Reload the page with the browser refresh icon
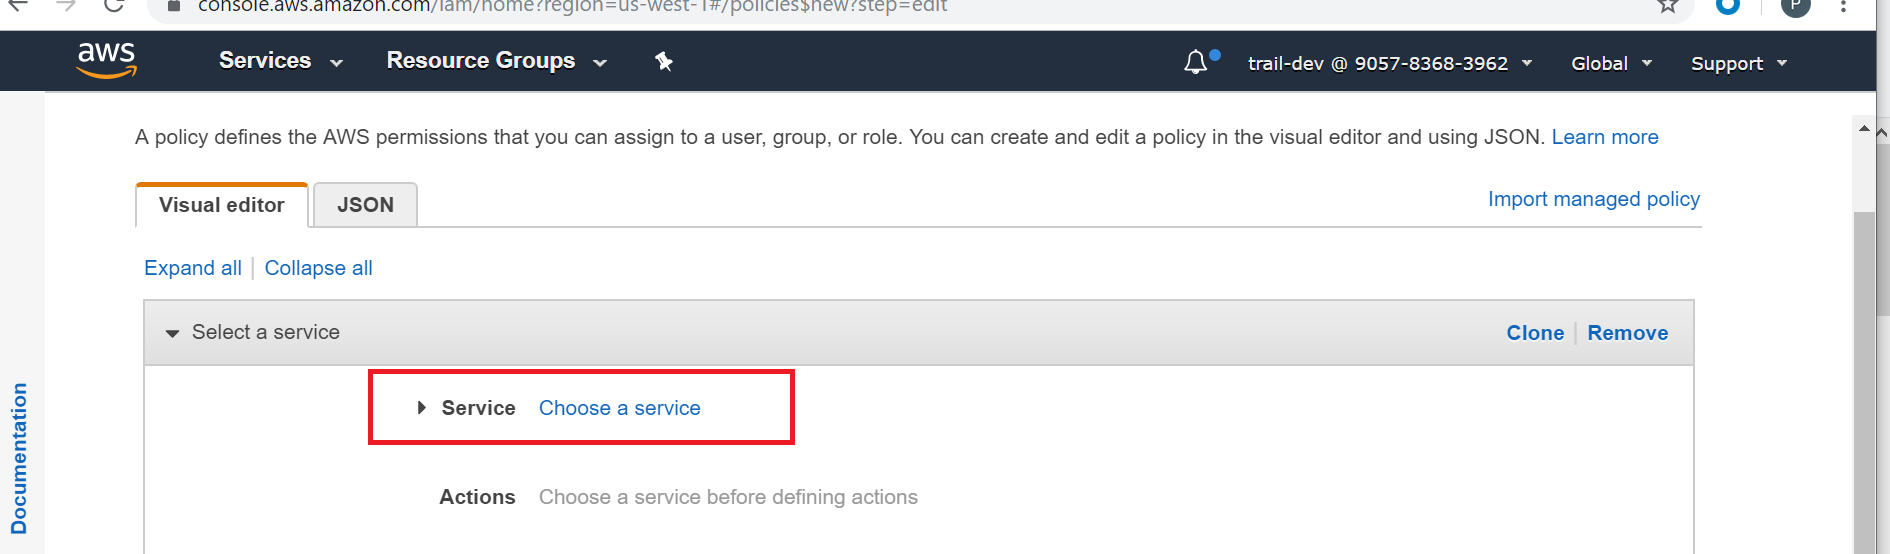Viewport: 1890px width, 554px height. pyautogui.click(x=114, y=6)
